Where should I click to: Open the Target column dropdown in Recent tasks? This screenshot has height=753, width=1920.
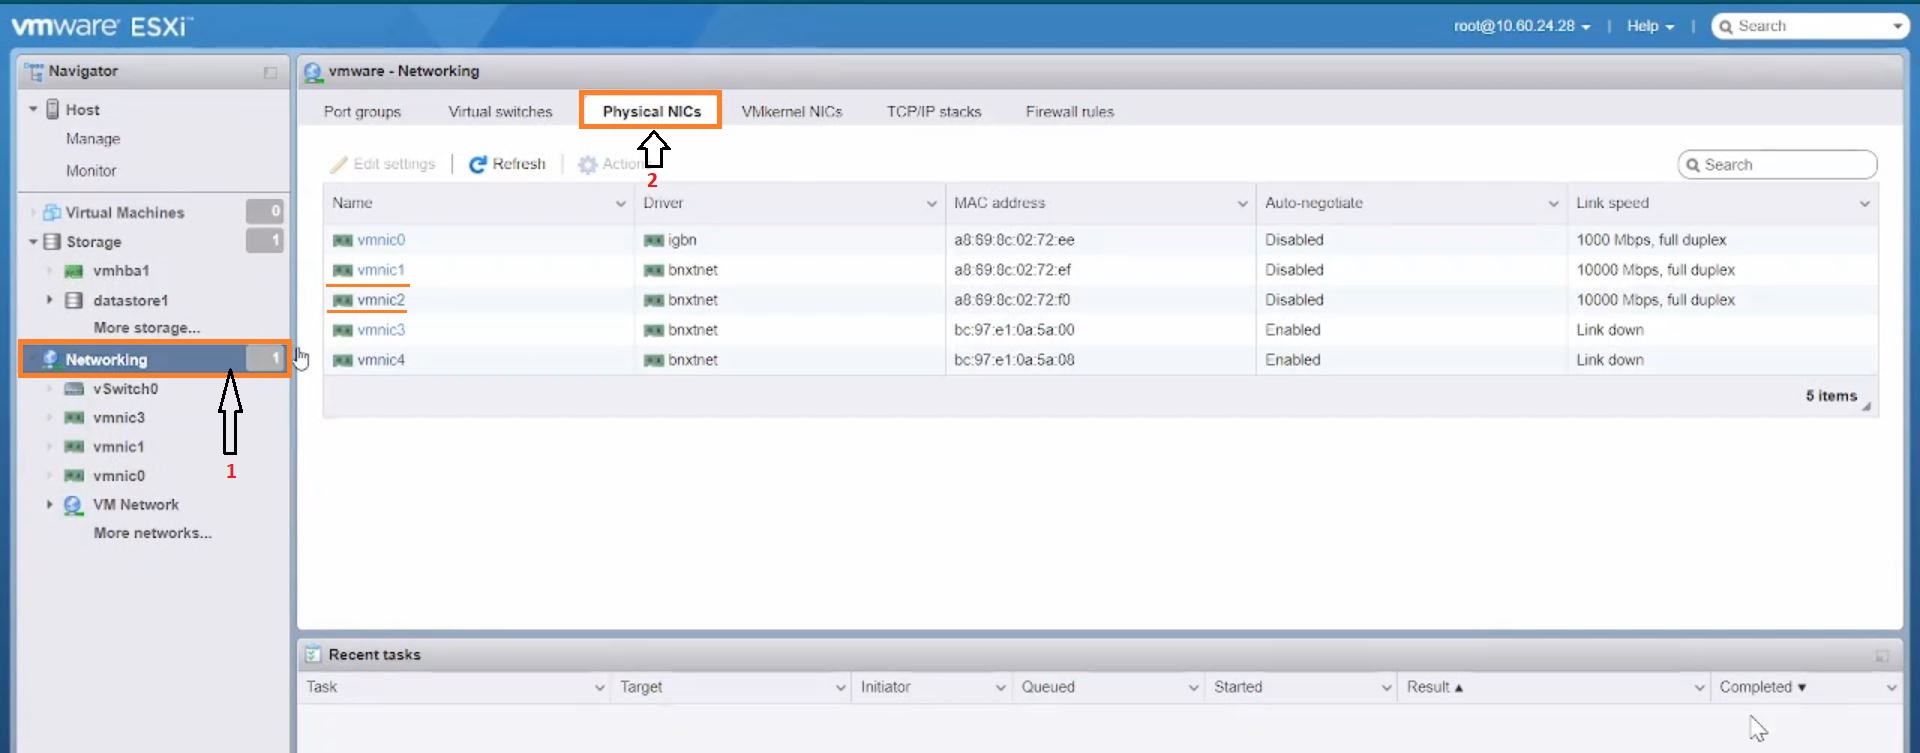pos(840,687)
